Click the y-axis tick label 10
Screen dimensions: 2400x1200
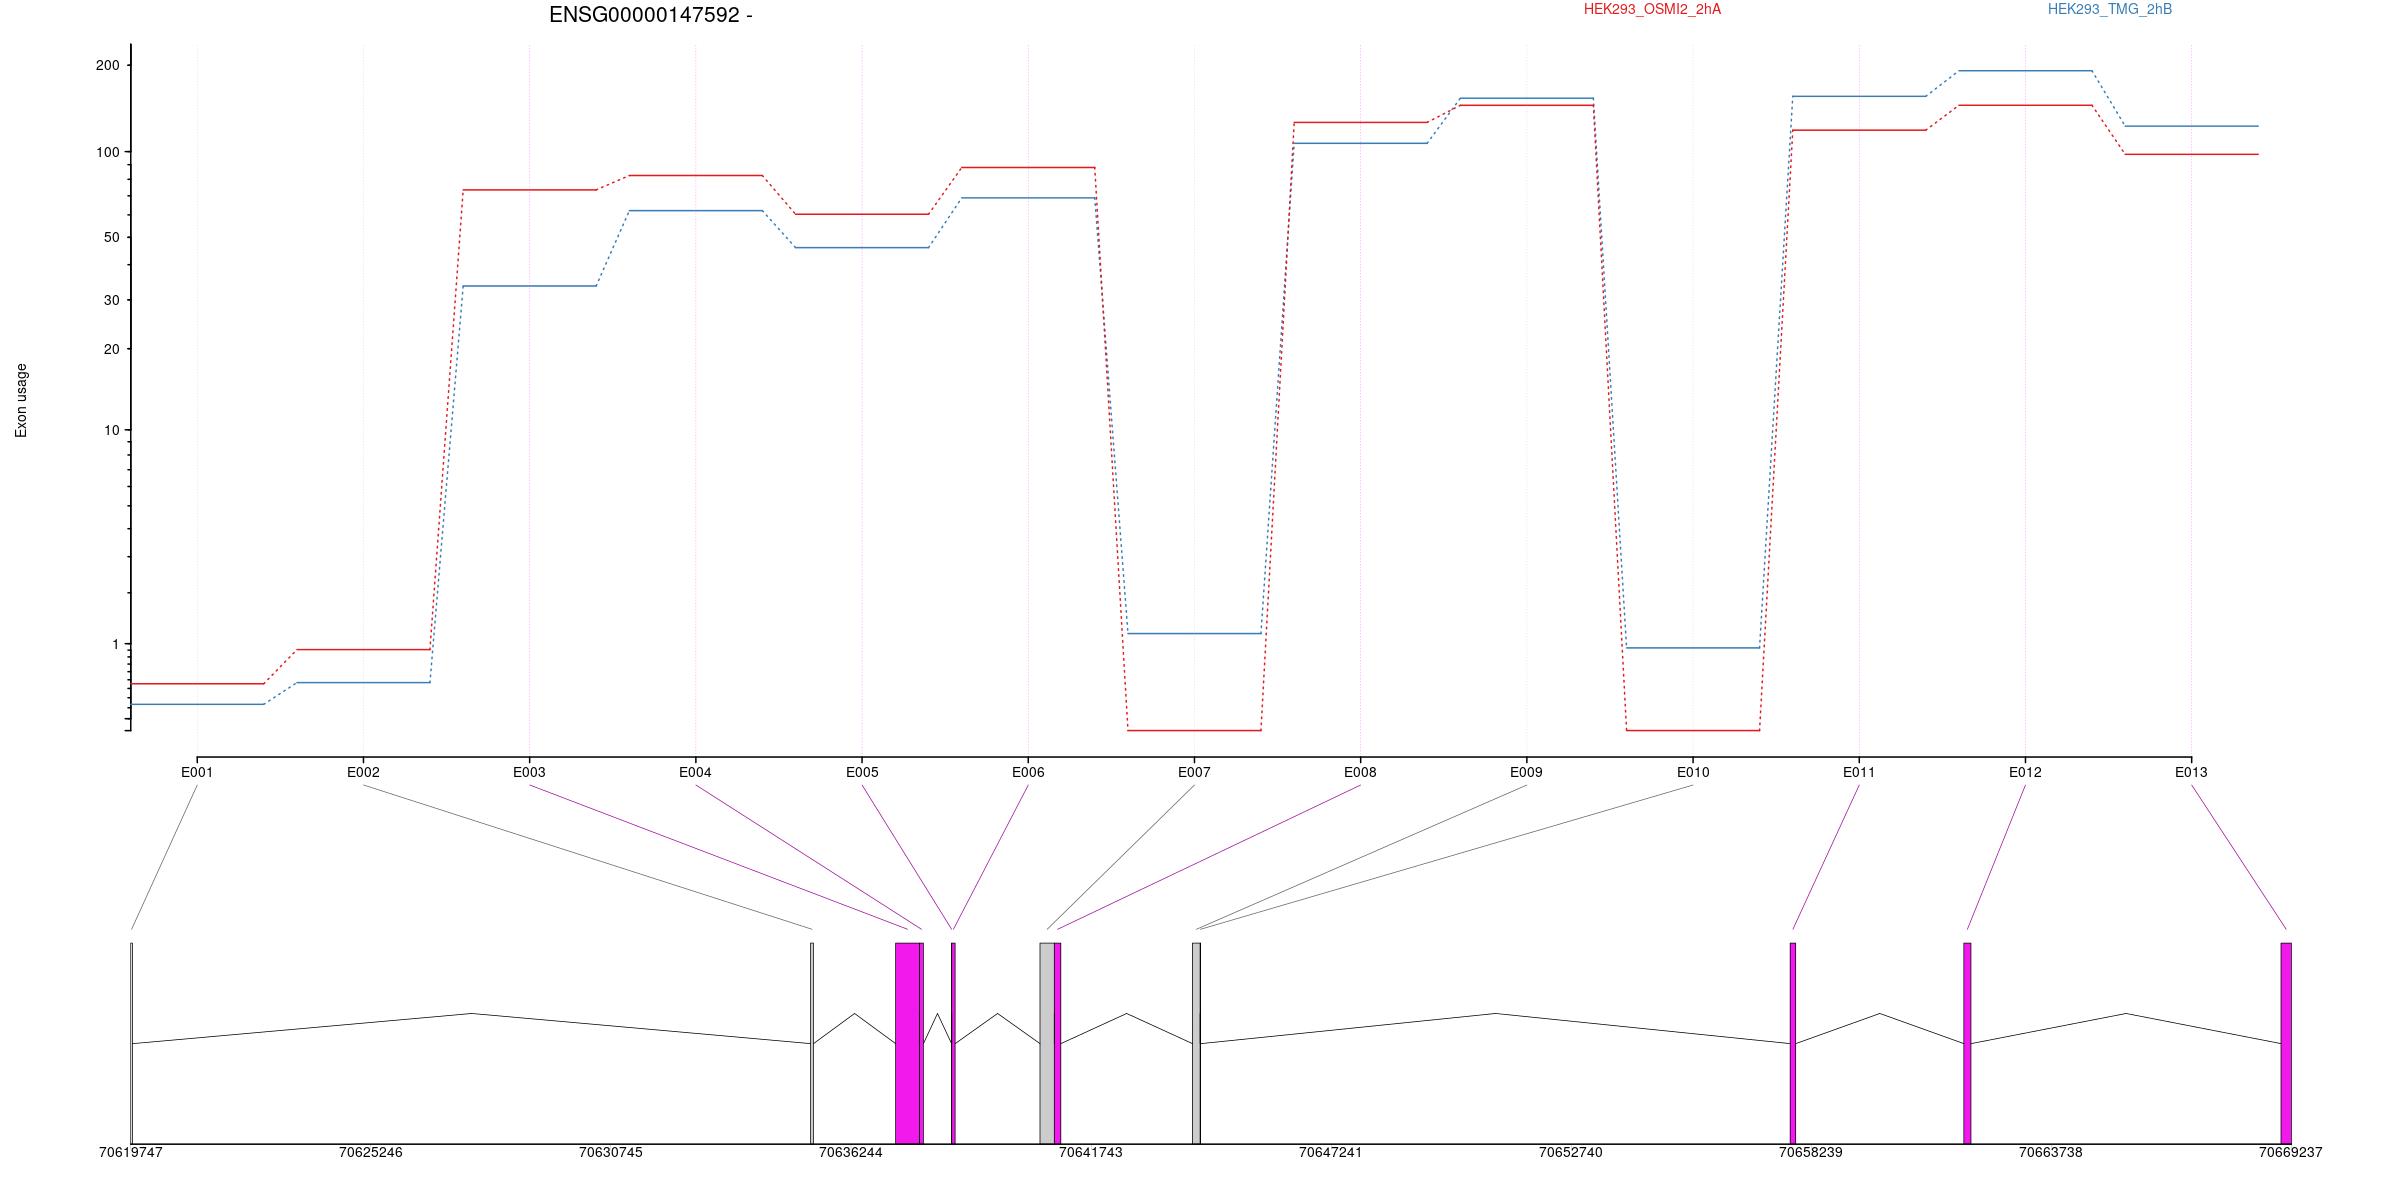(111, 430)
